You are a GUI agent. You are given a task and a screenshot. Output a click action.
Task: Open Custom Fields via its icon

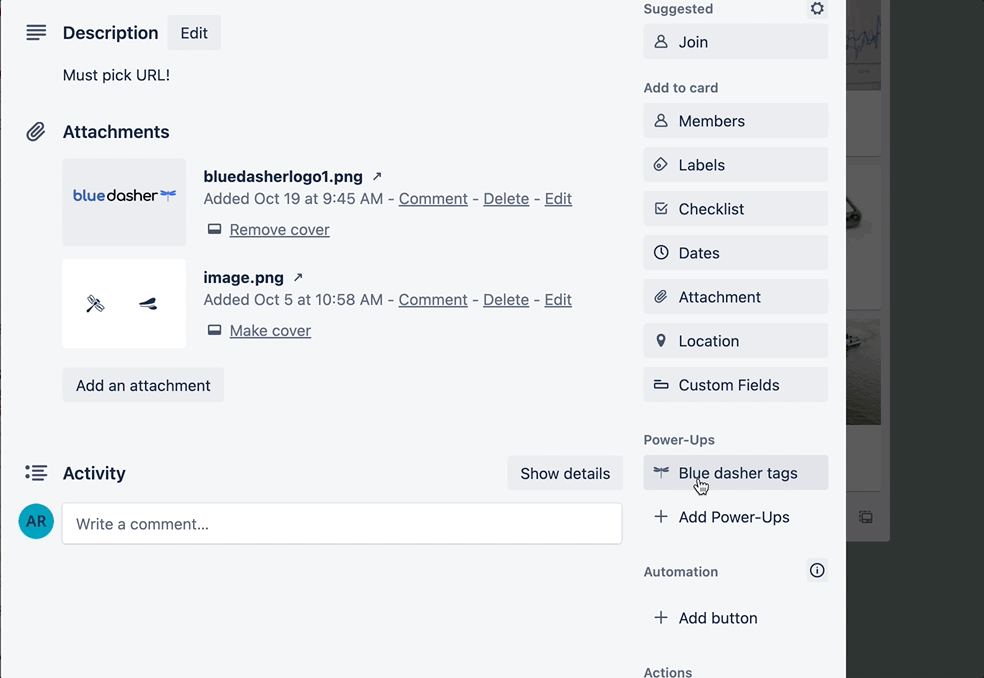pyautogui.click(x=660, y=384)
